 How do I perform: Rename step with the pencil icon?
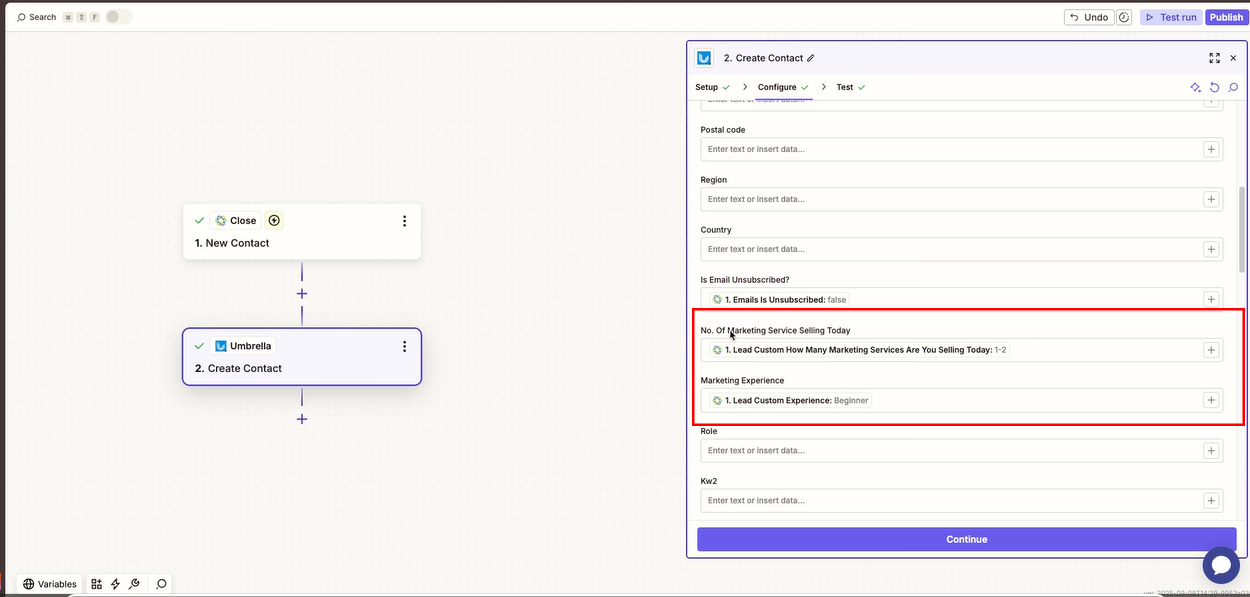click(x=811, y=58)
